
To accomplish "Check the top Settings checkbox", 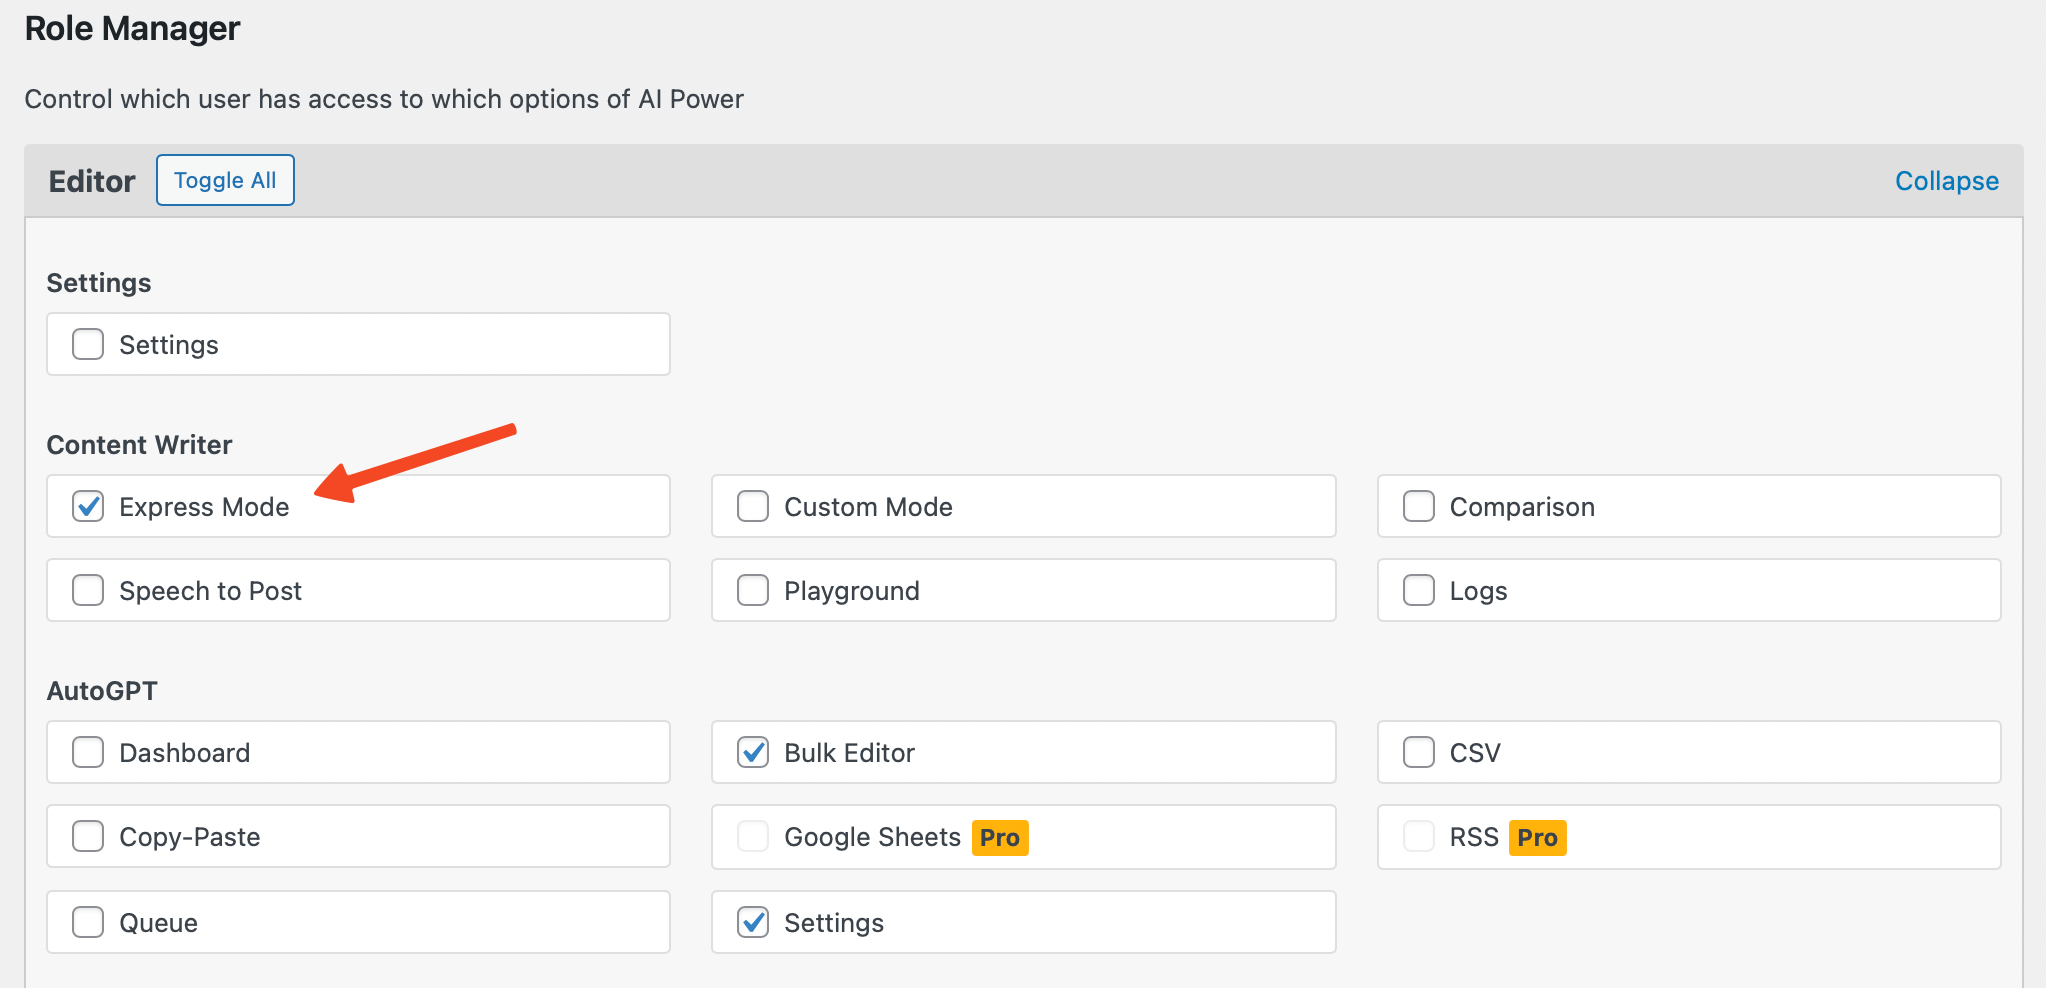I will [88, 344].
